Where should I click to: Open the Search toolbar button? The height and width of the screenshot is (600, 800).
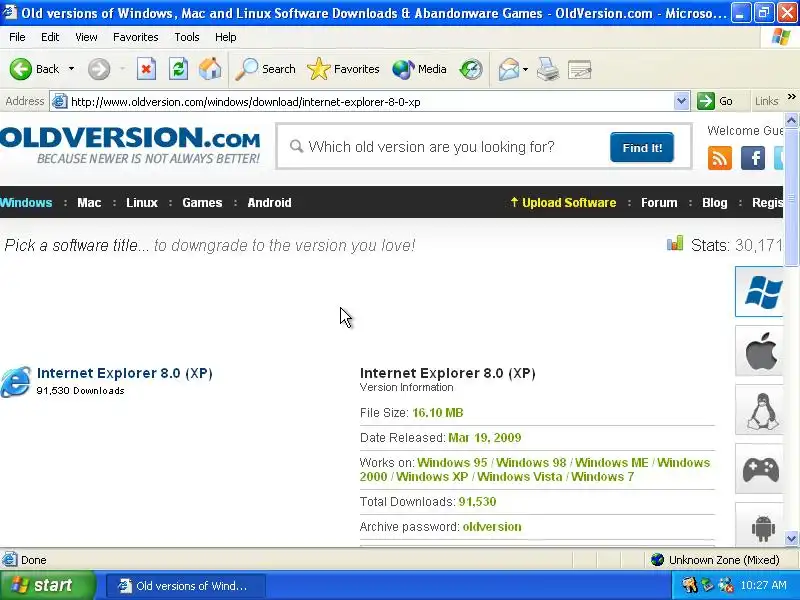265,69
